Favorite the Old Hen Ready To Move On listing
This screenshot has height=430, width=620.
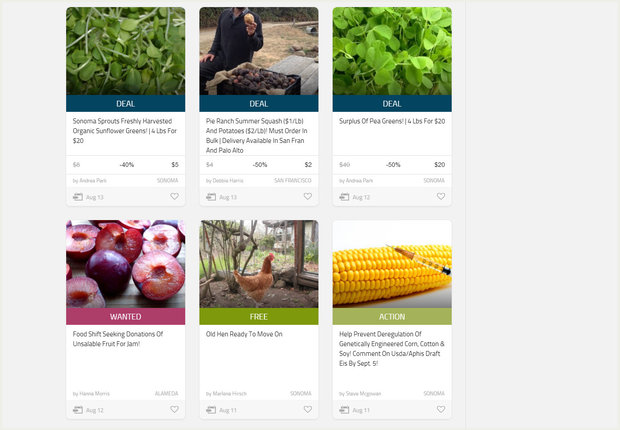click(308, 409)
